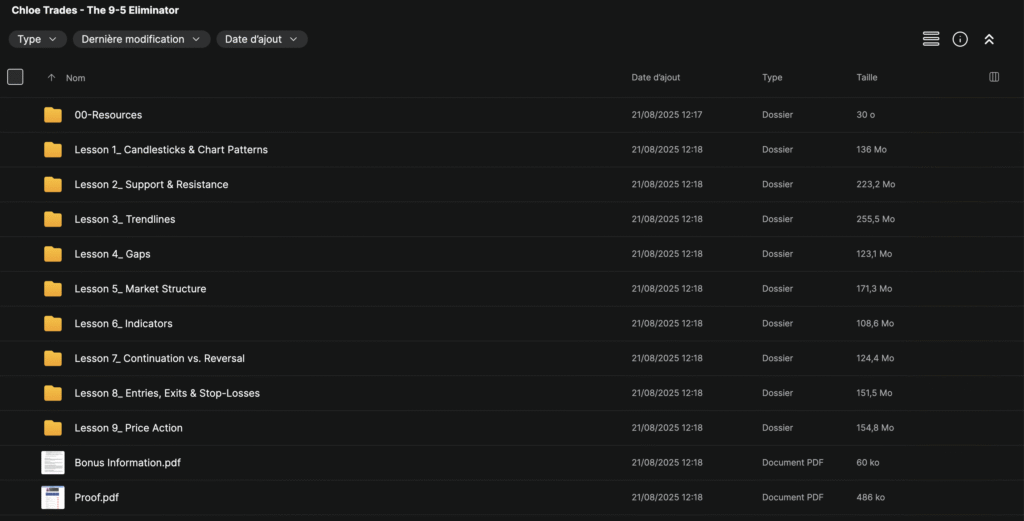Open the column settings icon
Viewport: 1024px width, 521px height.
point(994,77)
